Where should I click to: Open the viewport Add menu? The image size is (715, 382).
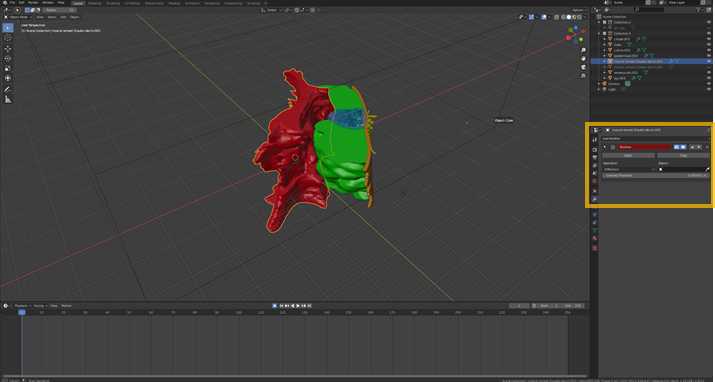63,17
